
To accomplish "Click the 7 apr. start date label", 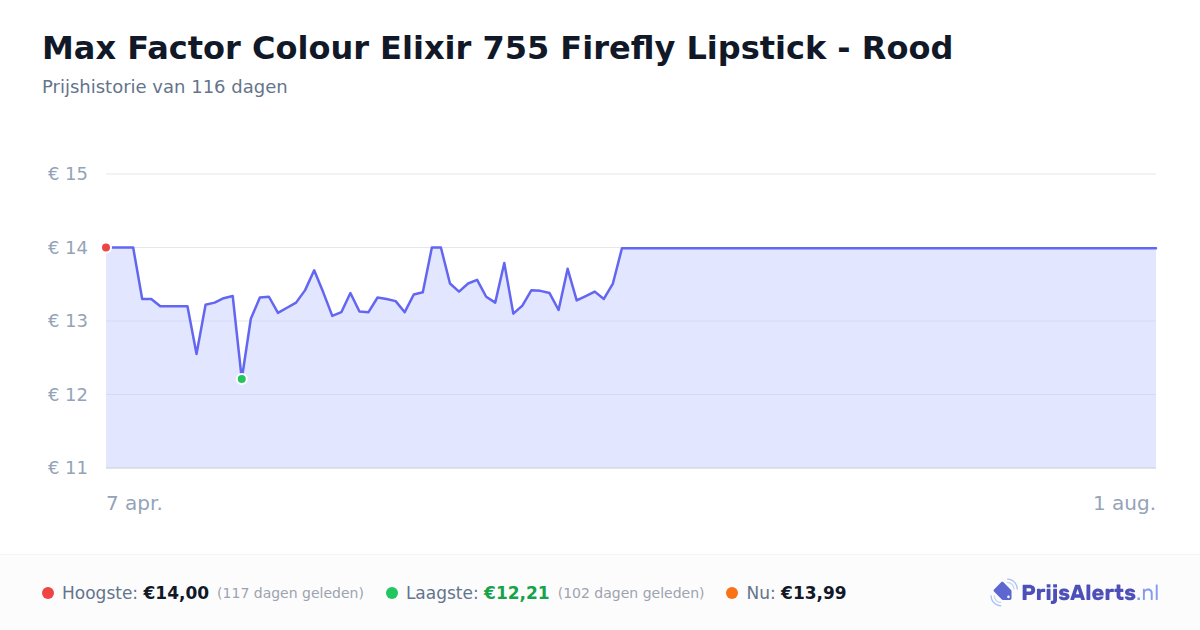I will pos(135,504).
